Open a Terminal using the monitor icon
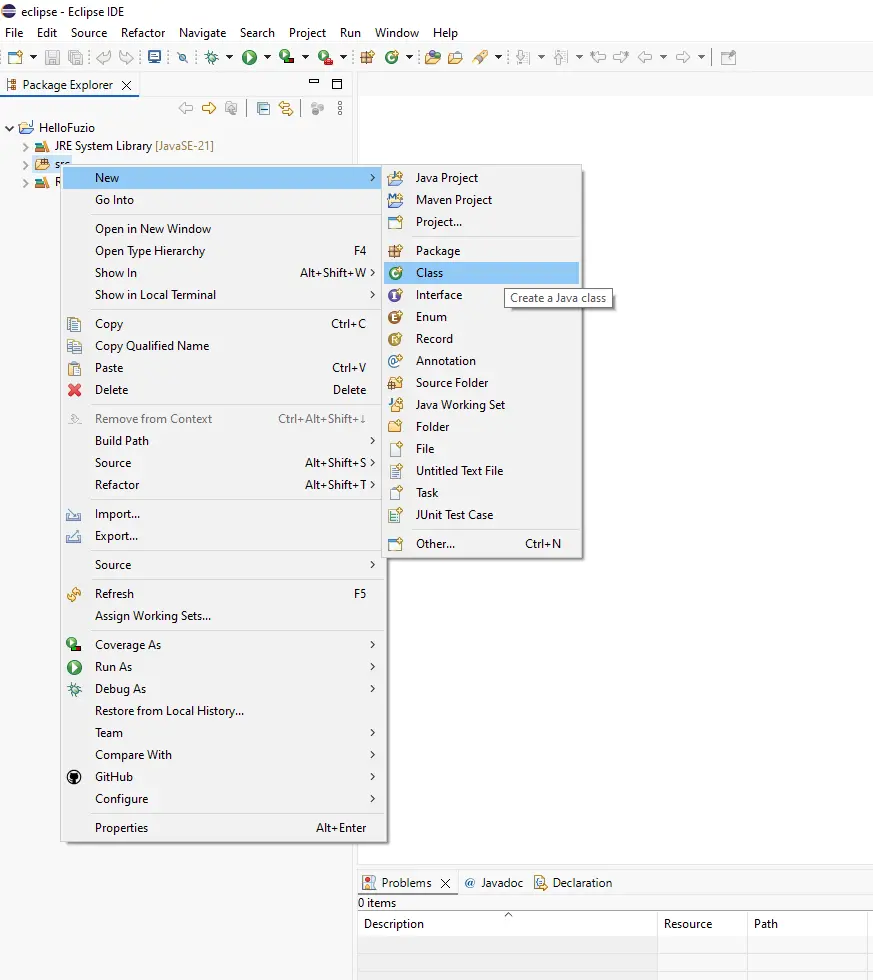The height and width of the screenshot is (980, 873). (154, 58)
